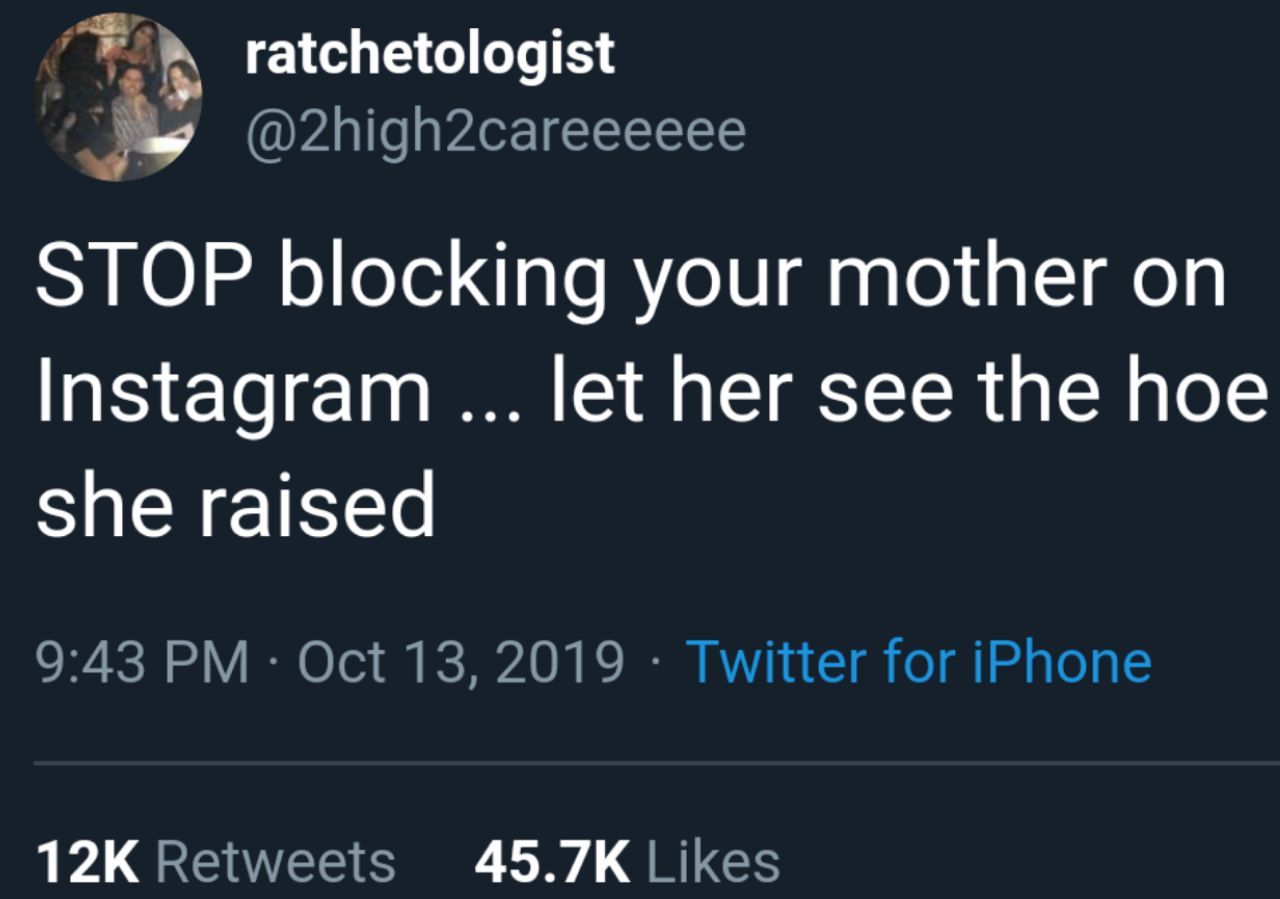Click the words she raised
This screenshot has height=899, width=1280.
coord(235,505)
